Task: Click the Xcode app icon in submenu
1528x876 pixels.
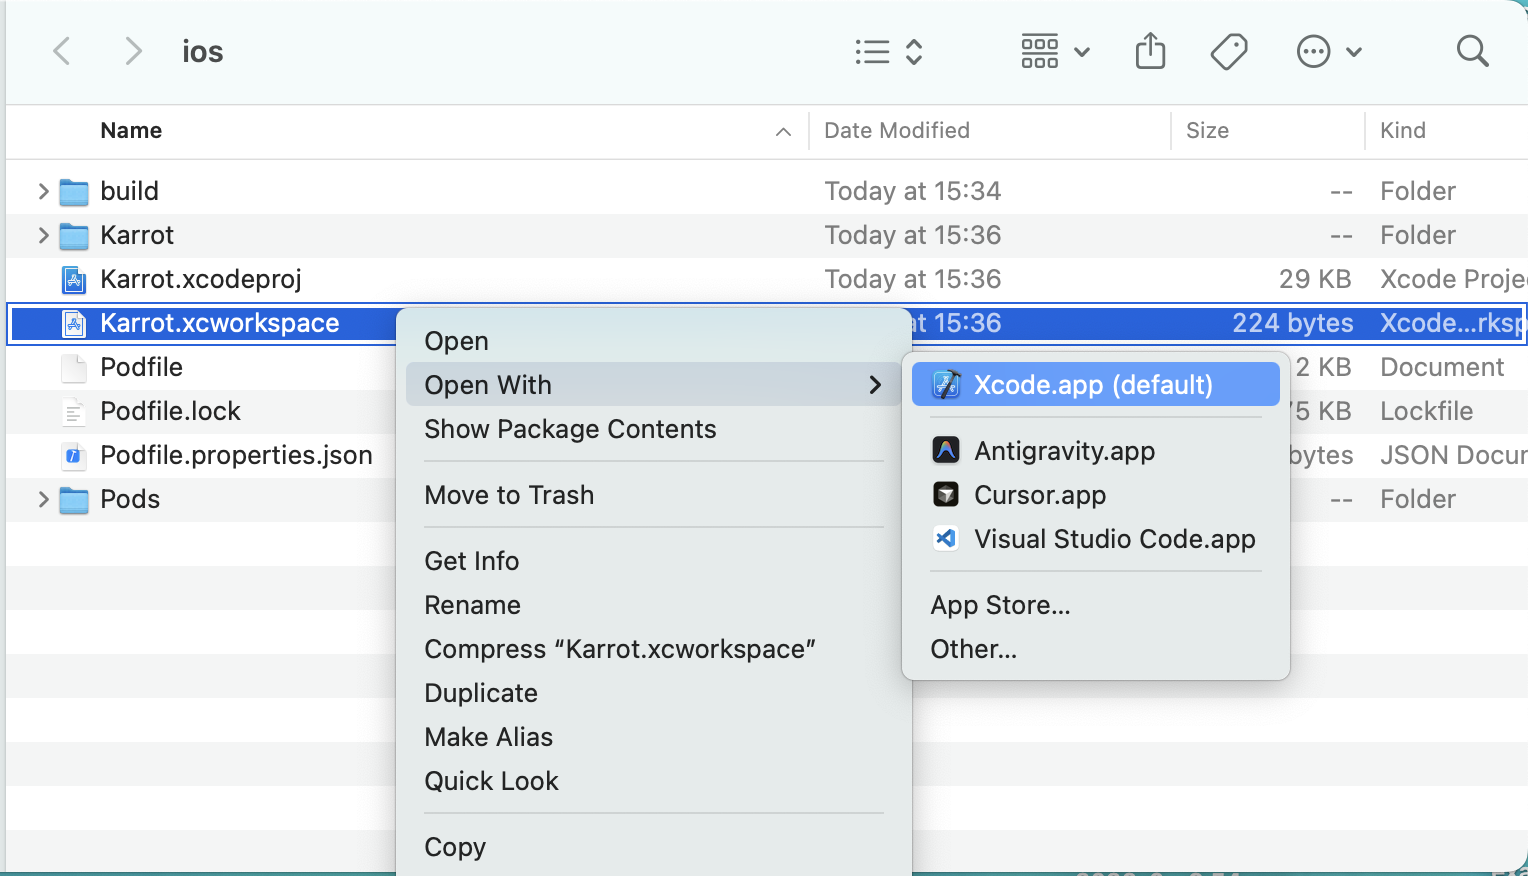Action: pos(946,385)
